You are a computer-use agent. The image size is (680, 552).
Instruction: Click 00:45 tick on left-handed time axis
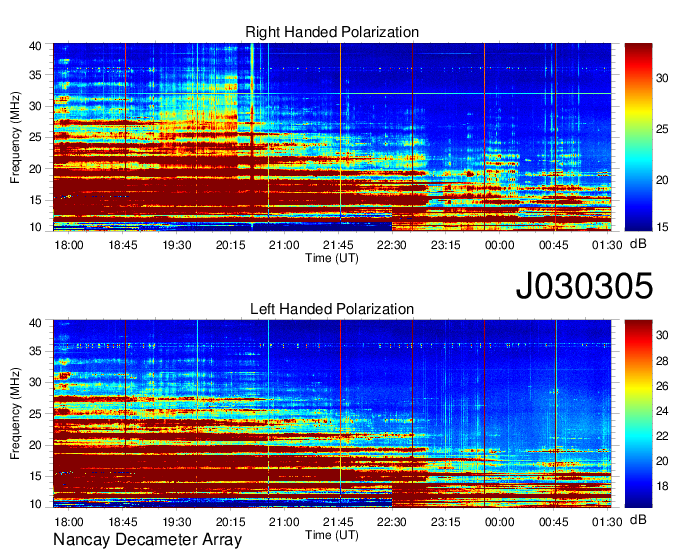553,522
